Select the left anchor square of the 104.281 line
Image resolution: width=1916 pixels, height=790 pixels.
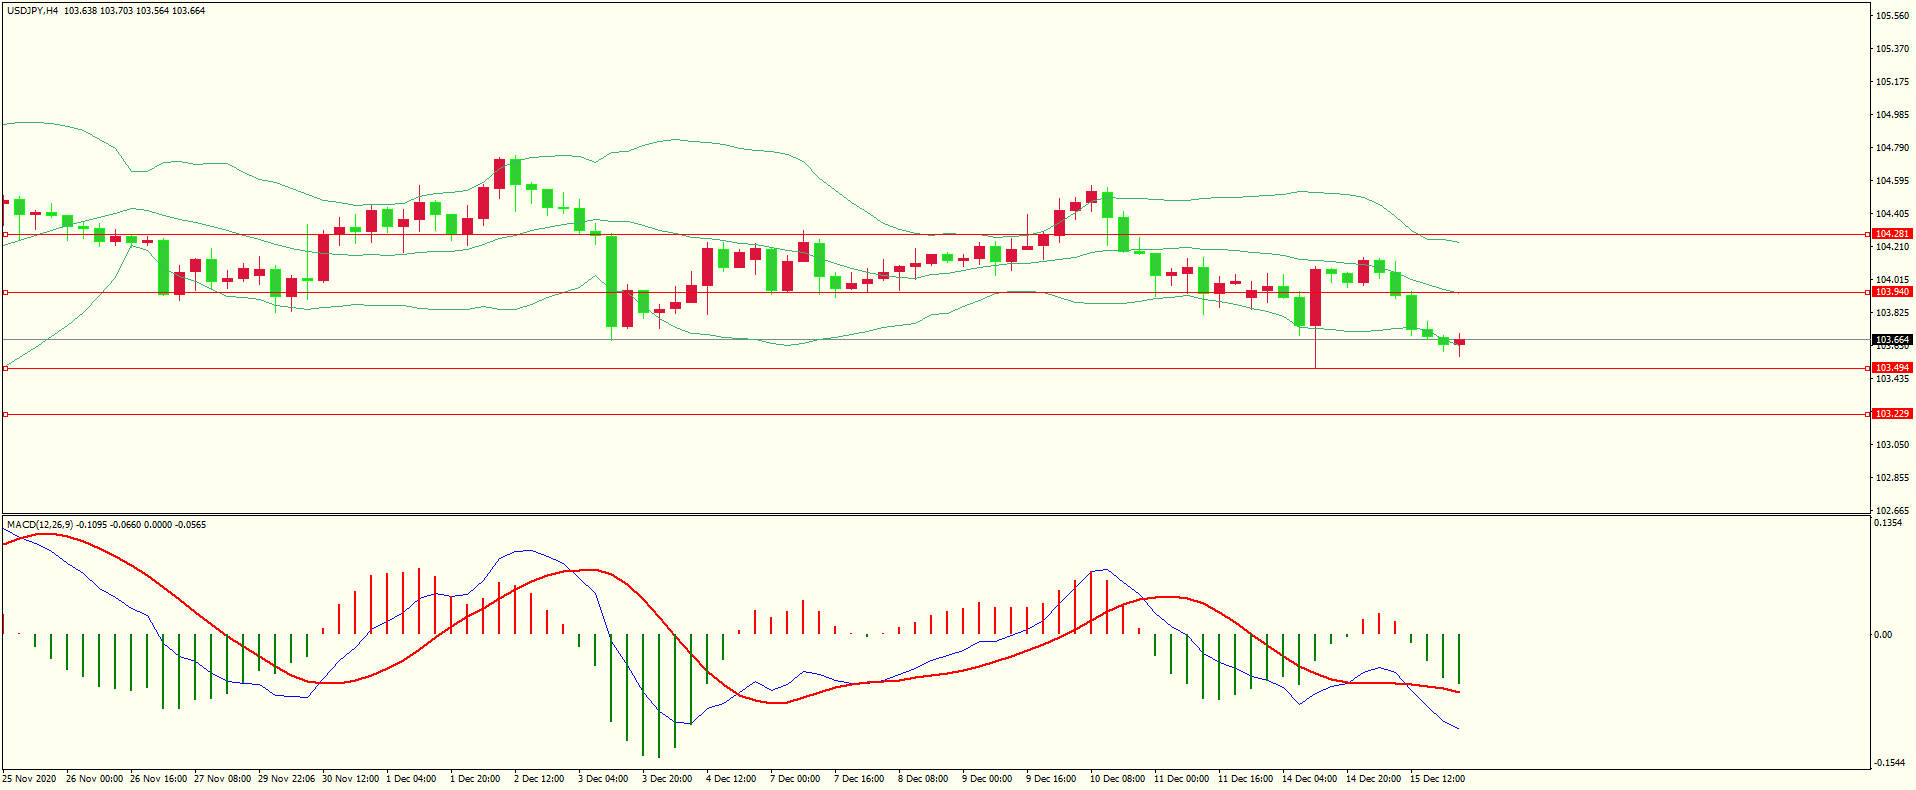pos(5,235)
